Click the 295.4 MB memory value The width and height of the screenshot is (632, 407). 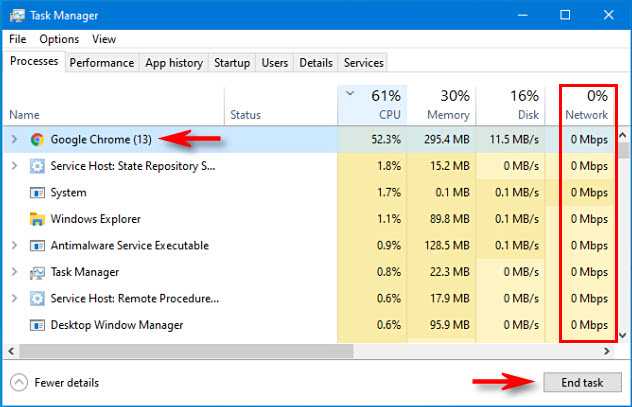pos(447,139)
